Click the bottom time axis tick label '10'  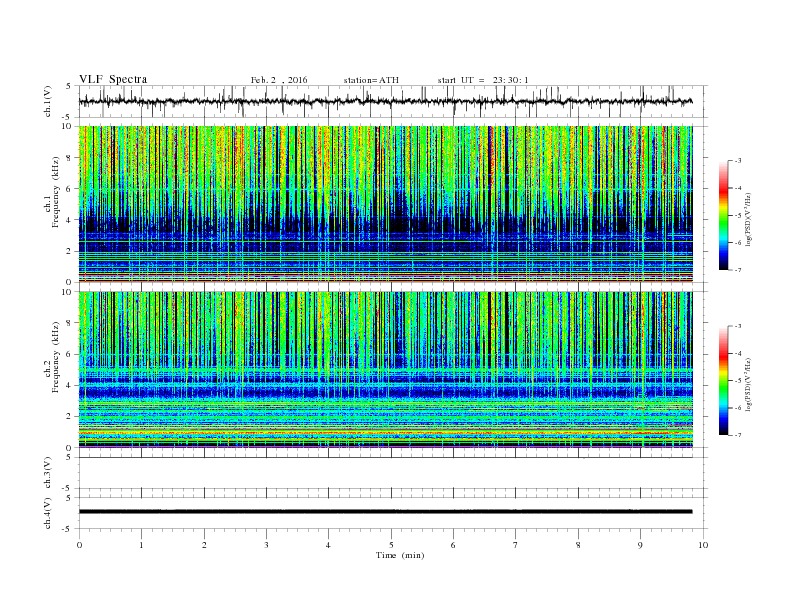click(x=703, y=545)
